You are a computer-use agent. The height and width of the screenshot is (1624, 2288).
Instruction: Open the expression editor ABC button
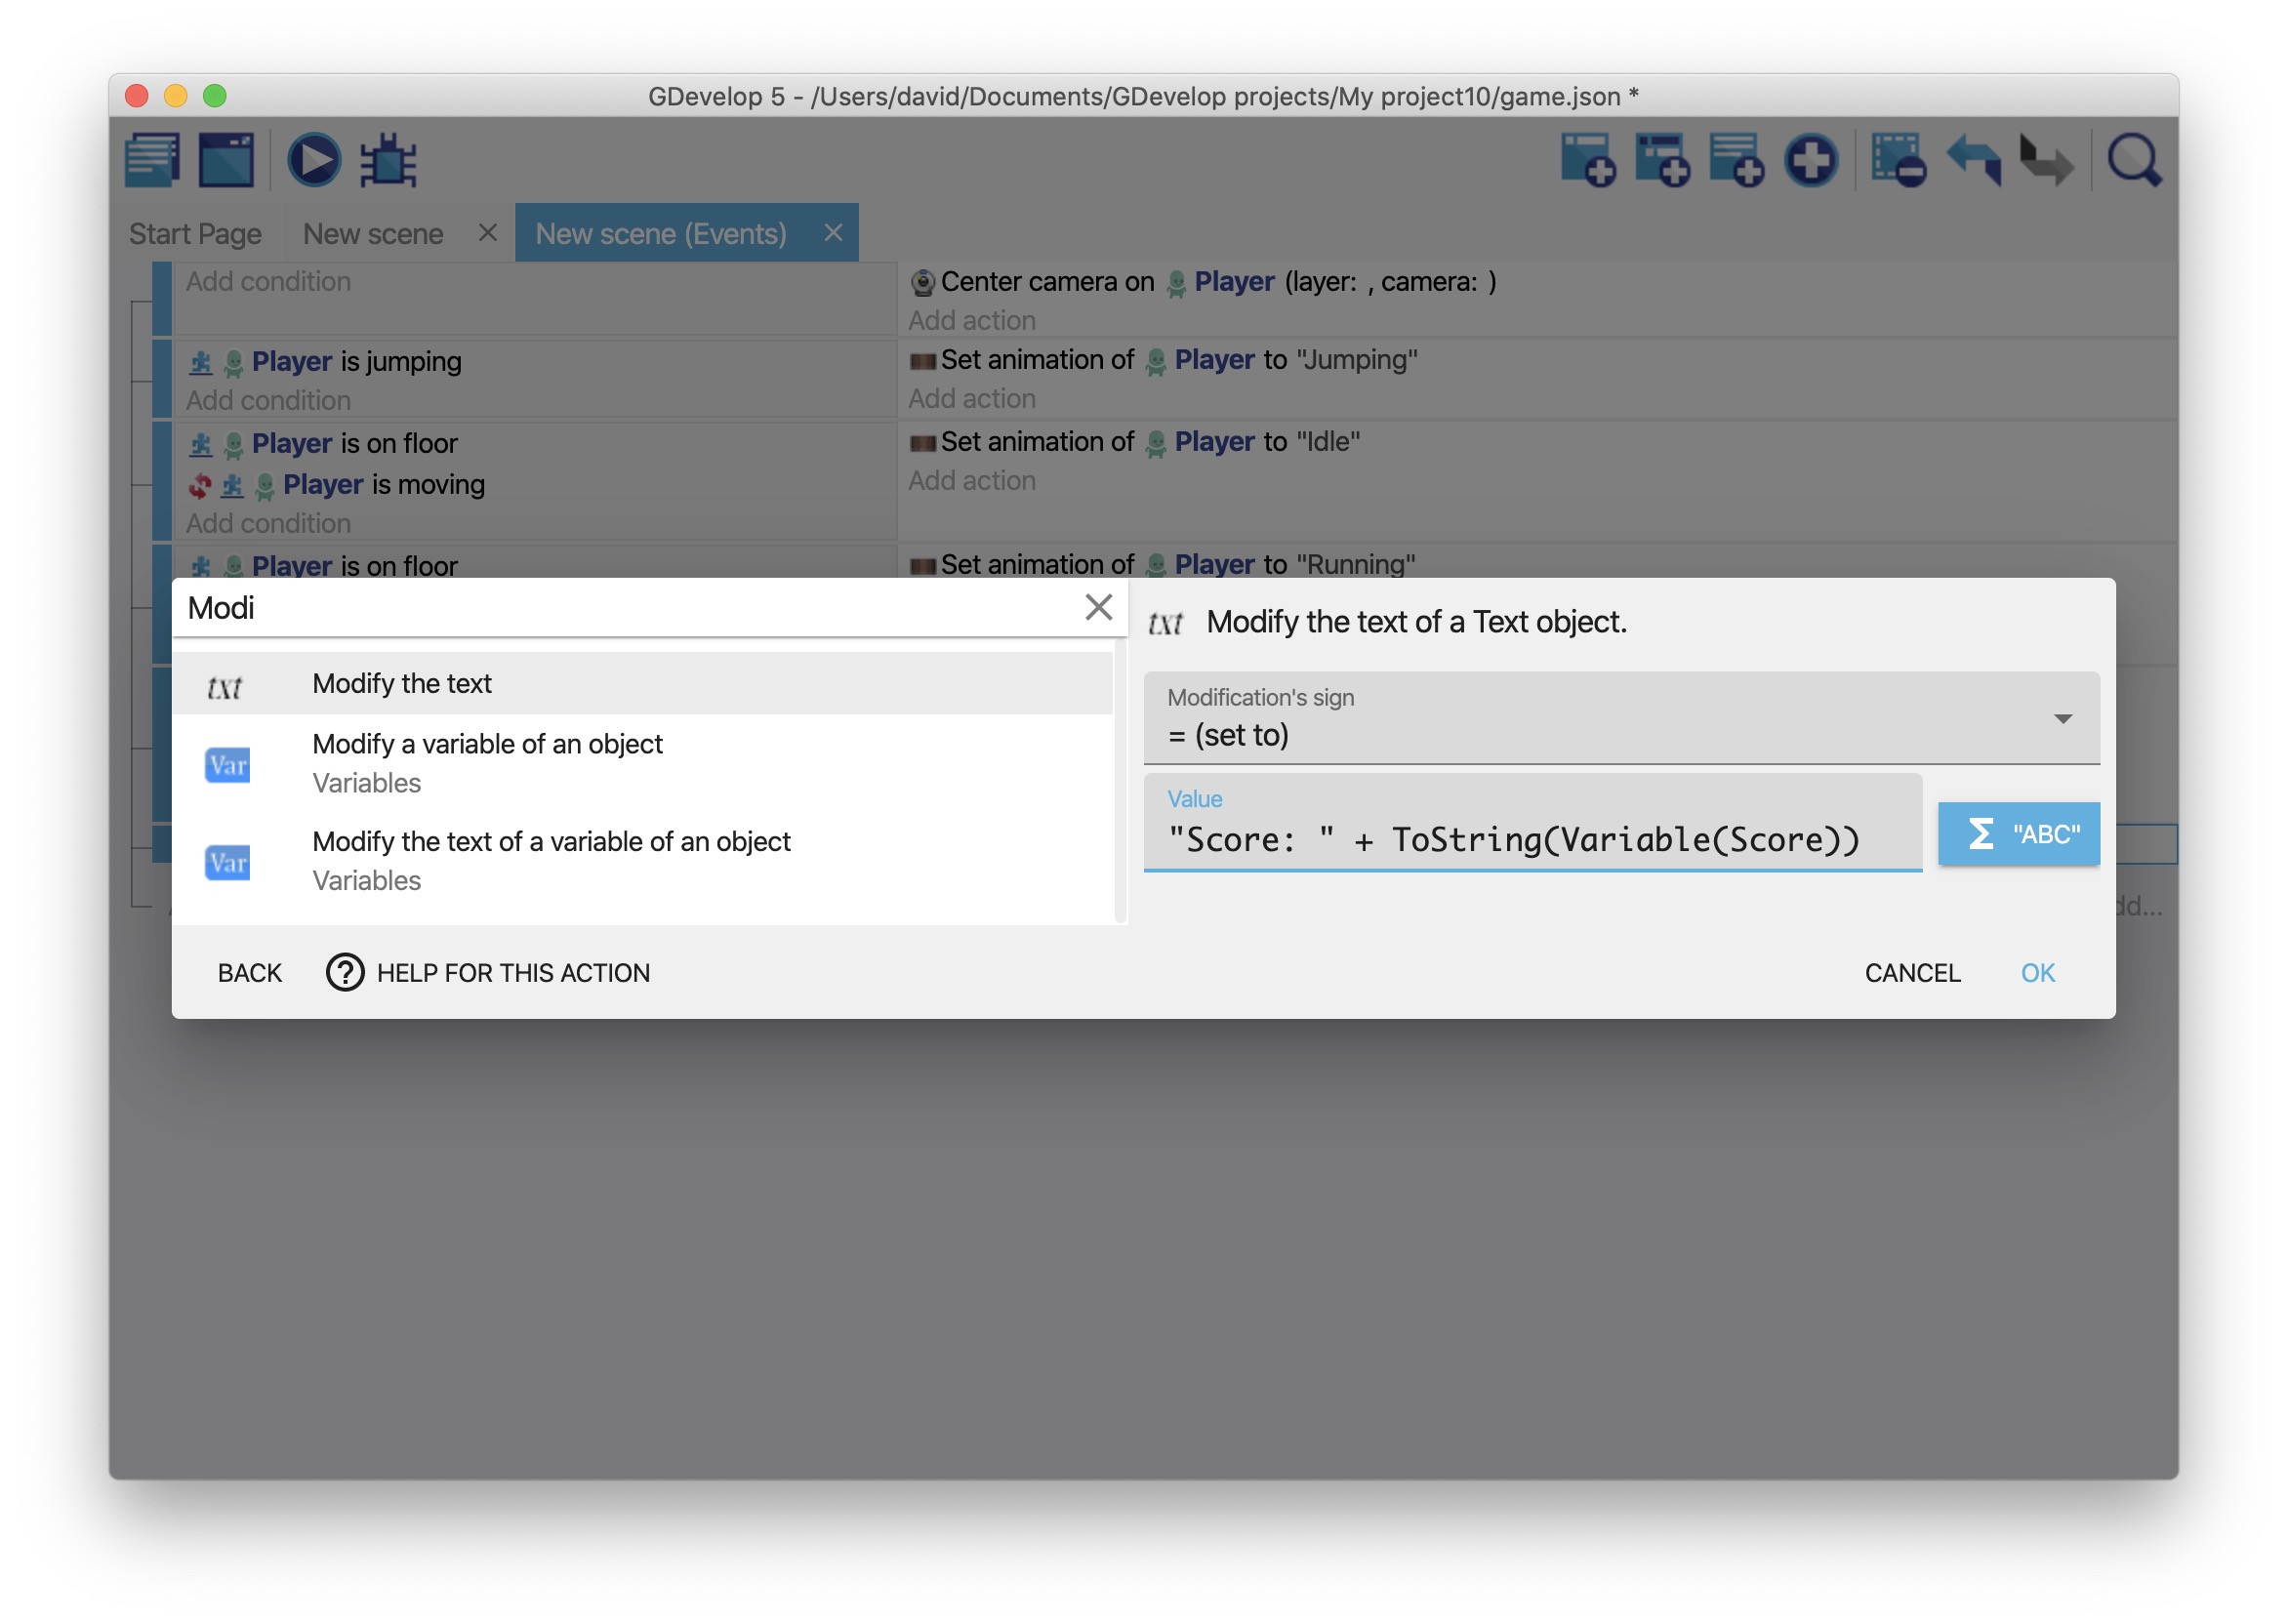tap(2018, 833)
